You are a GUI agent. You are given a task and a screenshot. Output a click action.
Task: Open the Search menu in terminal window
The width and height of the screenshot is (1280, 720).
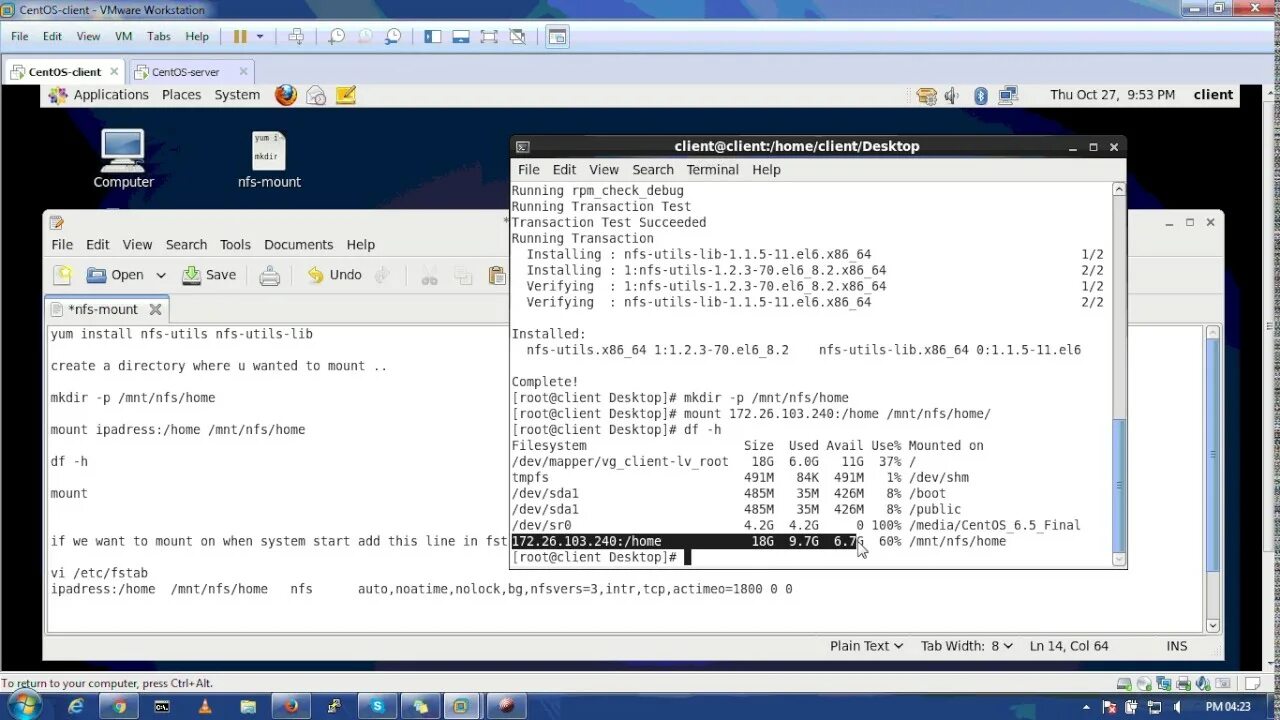(653, 170)
